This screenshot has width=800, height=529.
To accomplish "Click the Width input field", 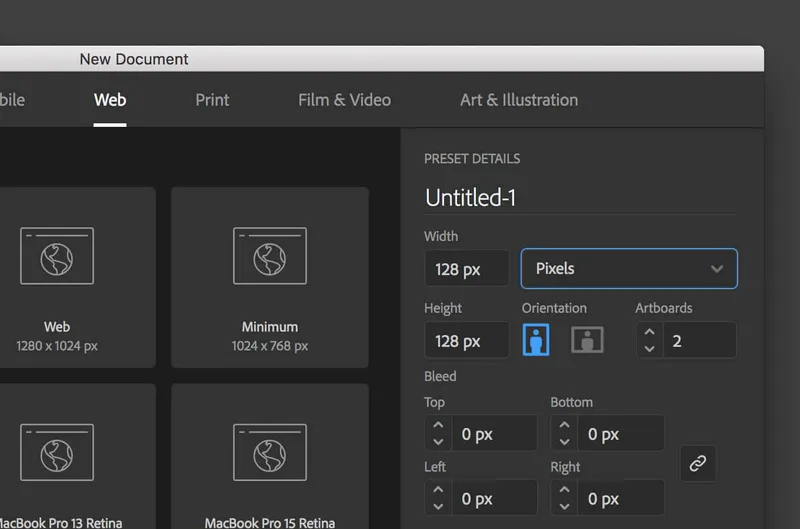I will click(466, 269).
